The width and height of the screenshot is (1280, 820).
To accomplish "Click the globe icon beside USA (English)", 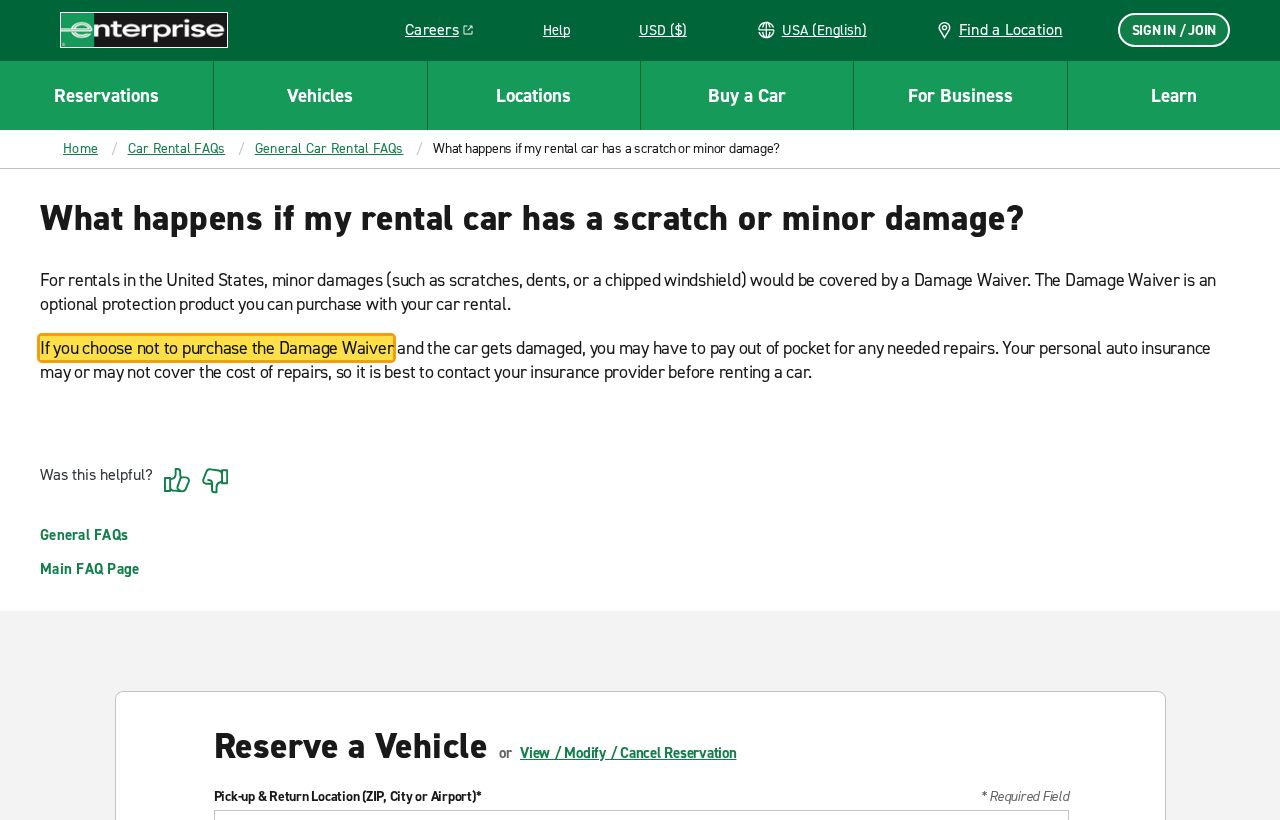I will [x=766, y=30].
